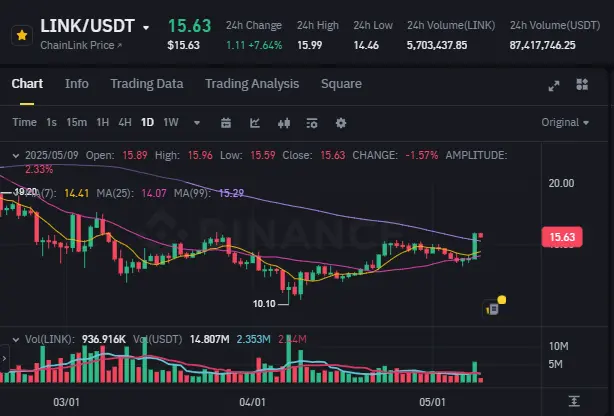Viewport: 614px width, 416px height.
Task: Toggle the favorite star for LINK/USDT
Action: [x=22, y=36]
